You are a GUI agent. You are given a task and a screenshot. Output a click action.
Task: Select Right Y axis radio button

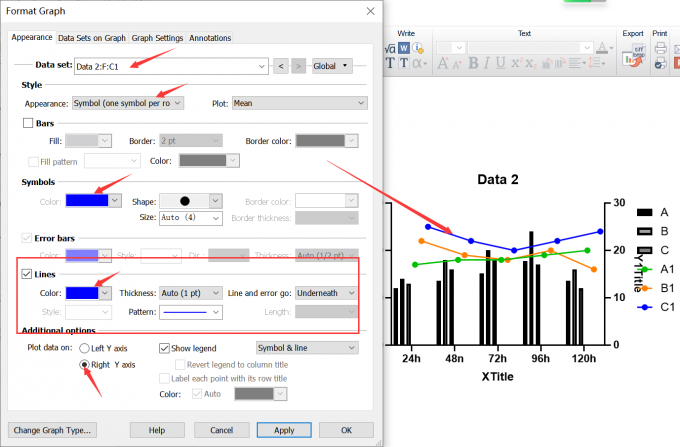(86, 365)
